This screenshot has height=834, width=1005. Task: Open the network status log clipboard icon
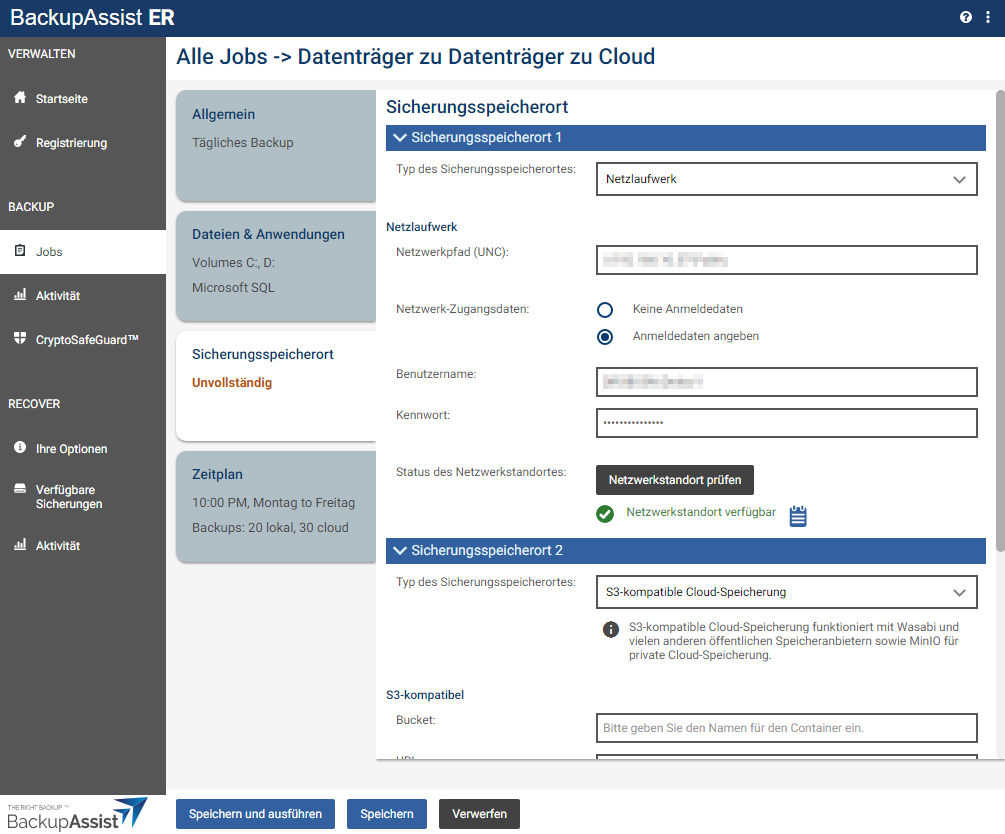click(x=798, y=516)
